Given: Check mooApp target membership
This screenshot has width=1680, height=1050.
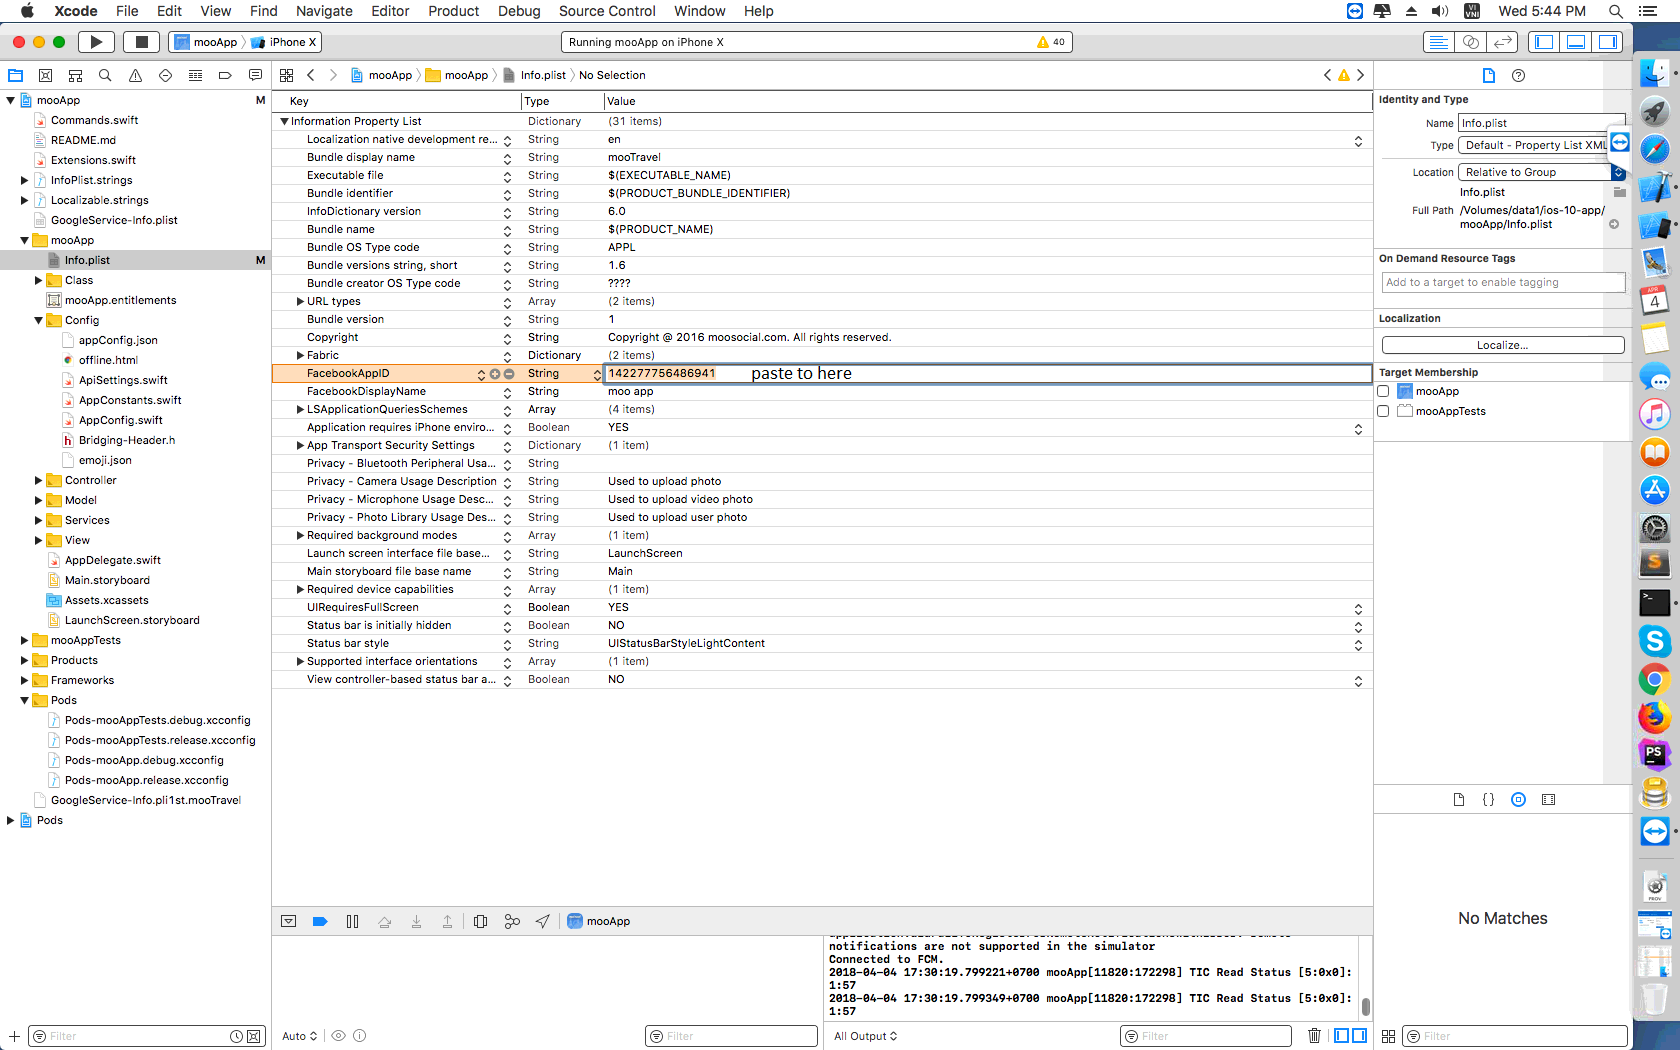Looking at the screenshot, I should point(1383,391).
